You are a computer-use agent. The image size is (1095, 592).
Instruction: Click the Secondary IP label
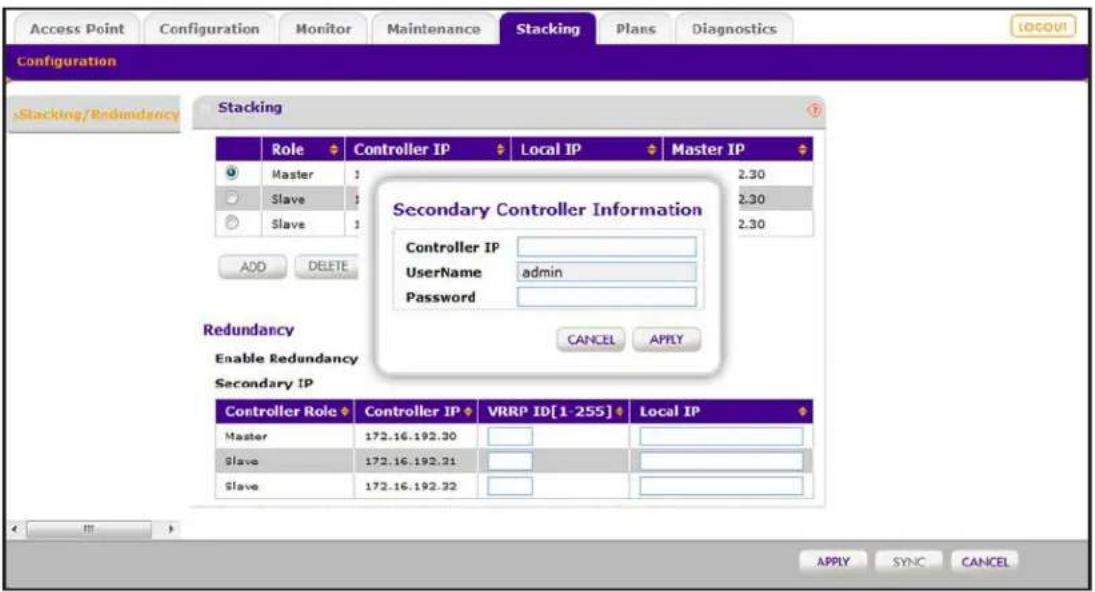(264, 384)
